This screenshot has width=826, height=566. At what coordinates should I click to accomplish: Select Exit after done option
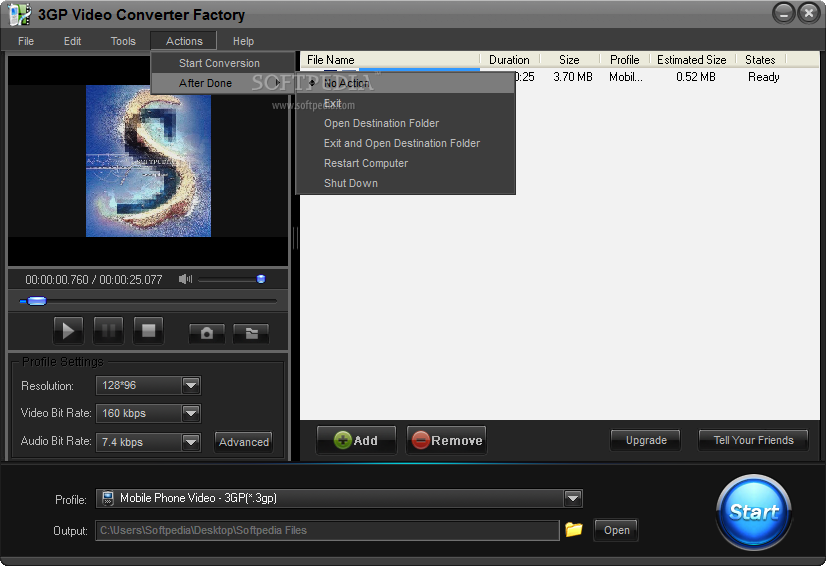406,103
